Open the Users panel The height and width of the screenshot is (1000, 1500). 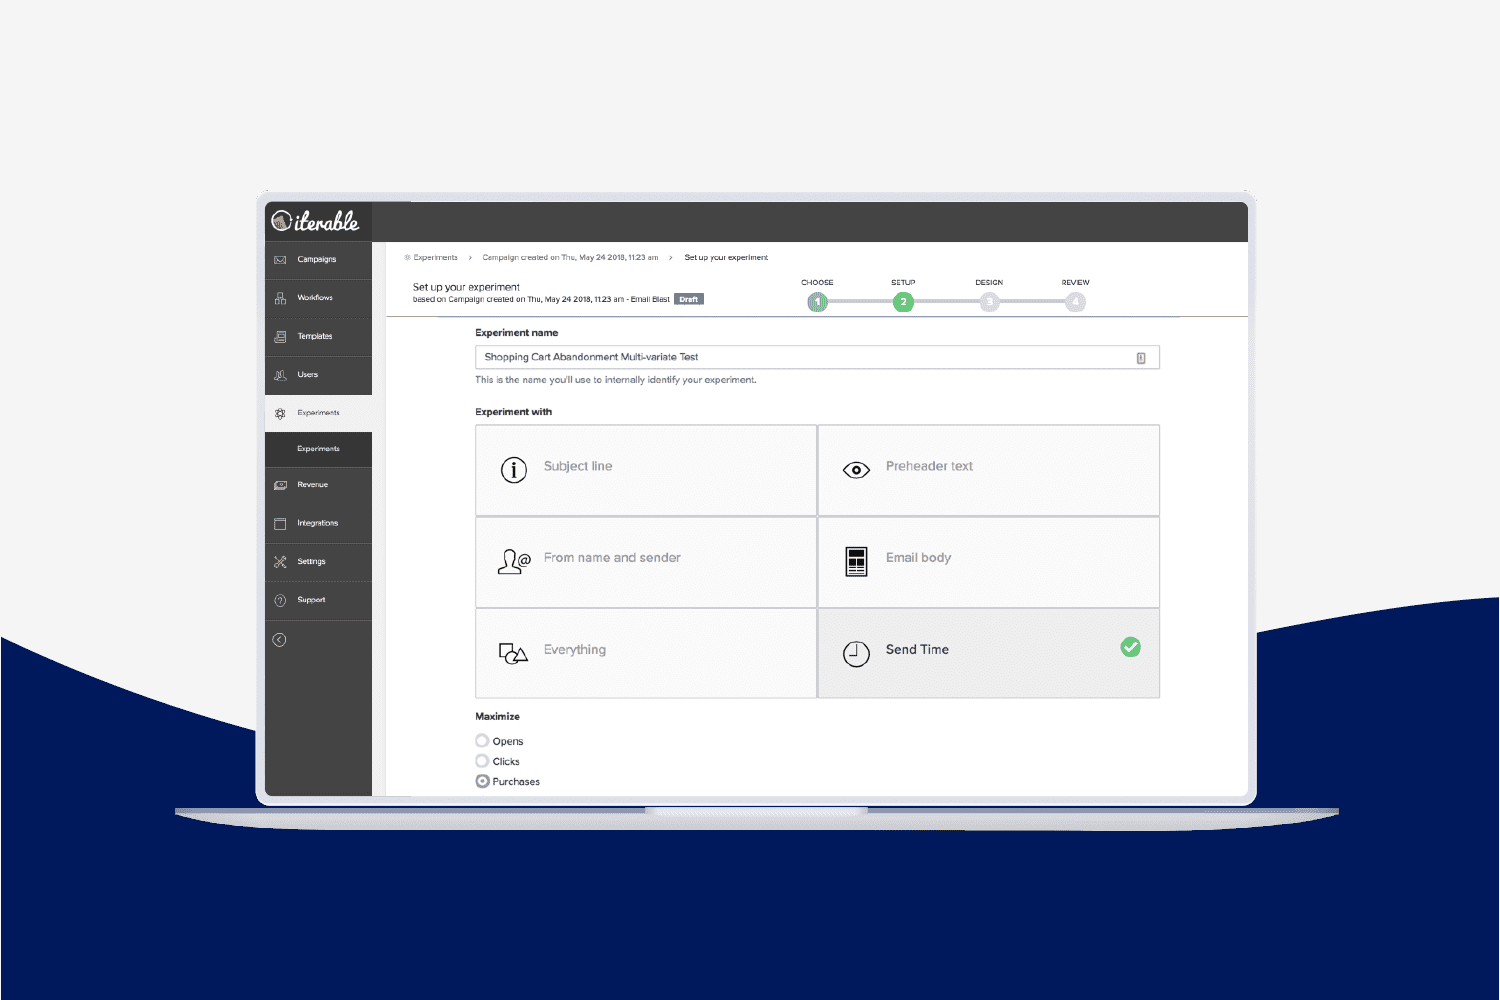[317, 374]
